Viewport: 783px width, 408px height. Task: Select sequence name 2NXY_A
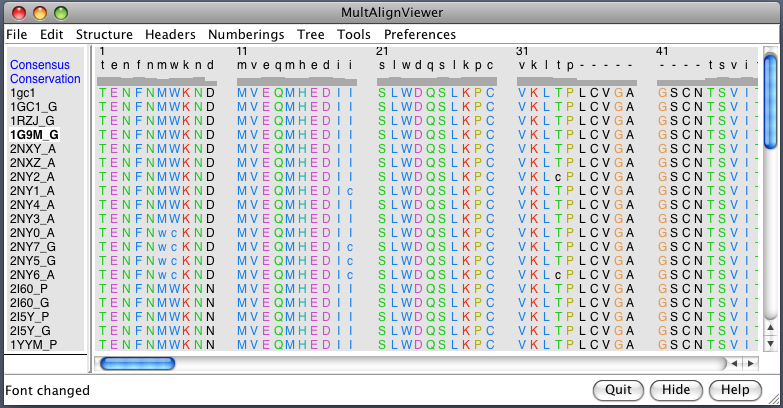pyautogui.click(x=33, y=149)
